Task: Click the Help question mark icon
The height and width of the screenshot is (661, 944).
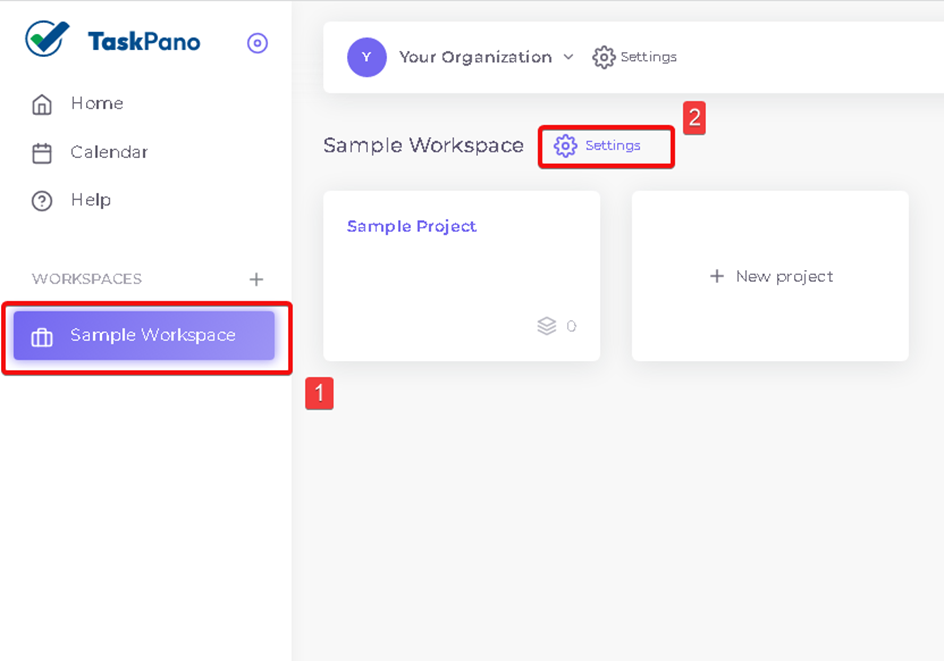Action: click(x=42, y=201)
